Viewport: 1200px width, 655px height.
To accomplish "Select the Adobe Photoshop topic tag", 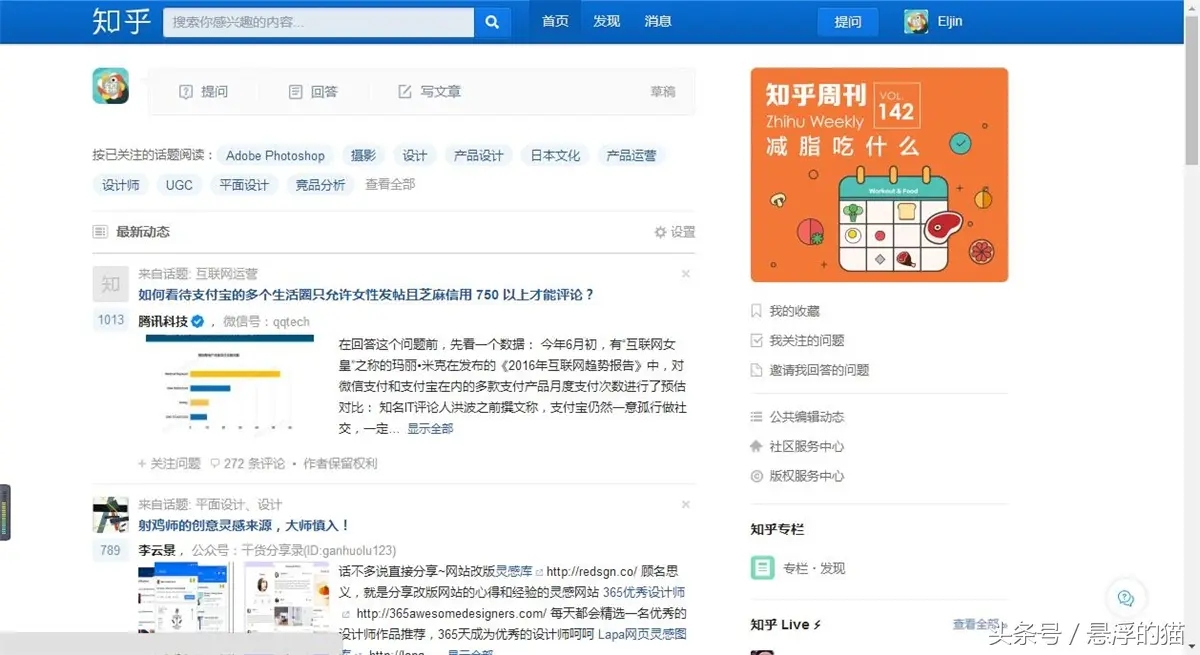I will pyautogui.click(x=275, y=156).
